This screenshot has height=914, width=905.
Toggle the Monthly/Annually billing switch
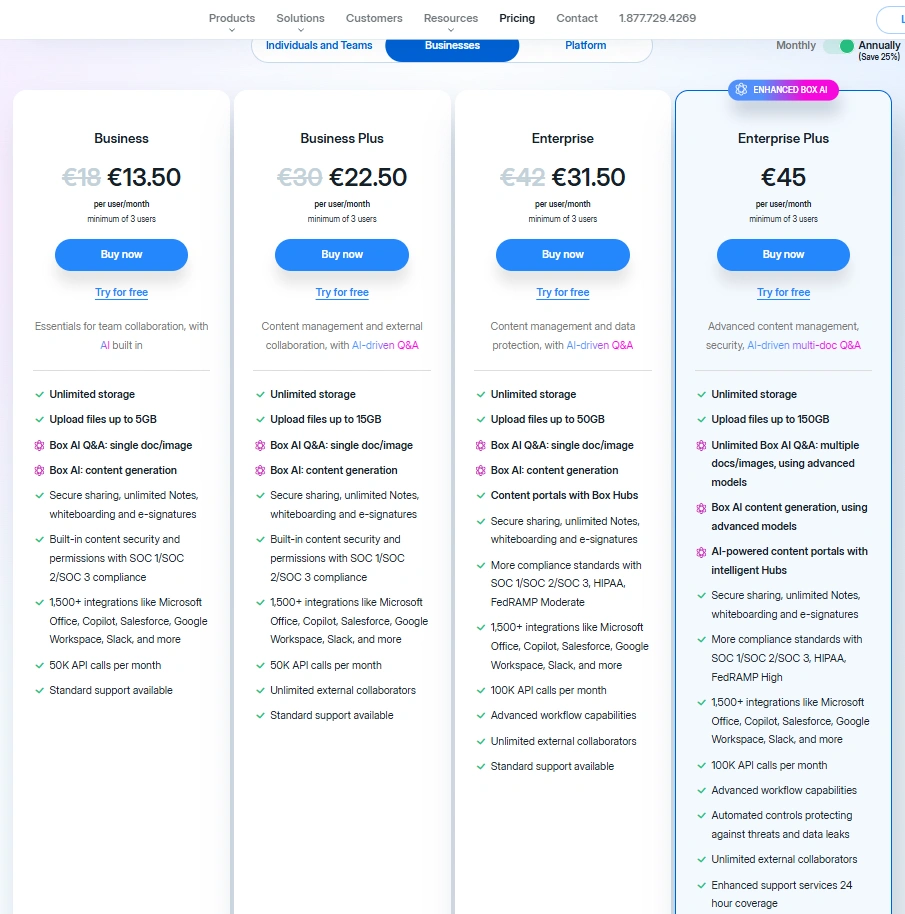tap(839, 45)
